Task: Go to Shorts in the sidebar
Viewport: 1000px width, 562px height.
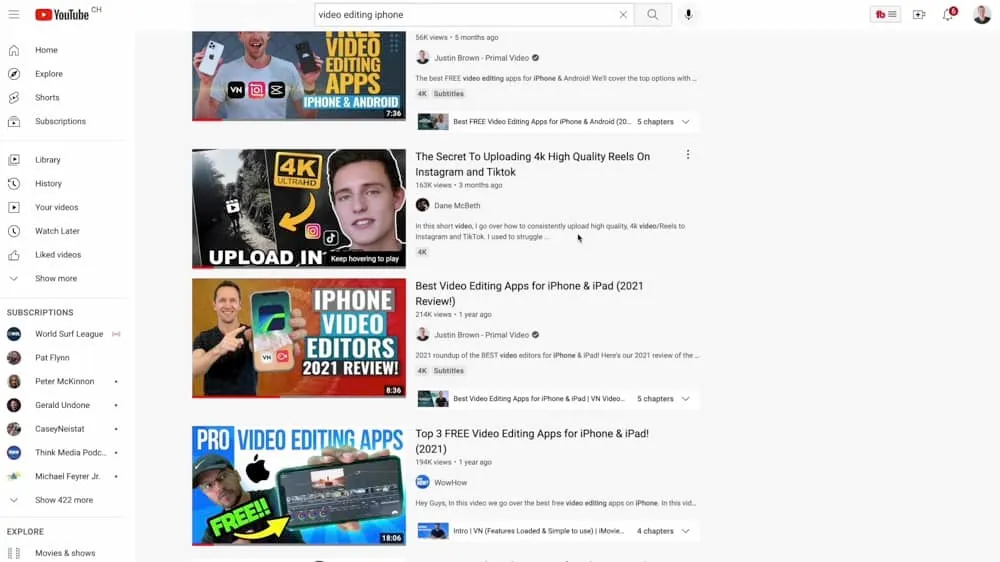Action: pyautogui.click(x=47, y=98)
